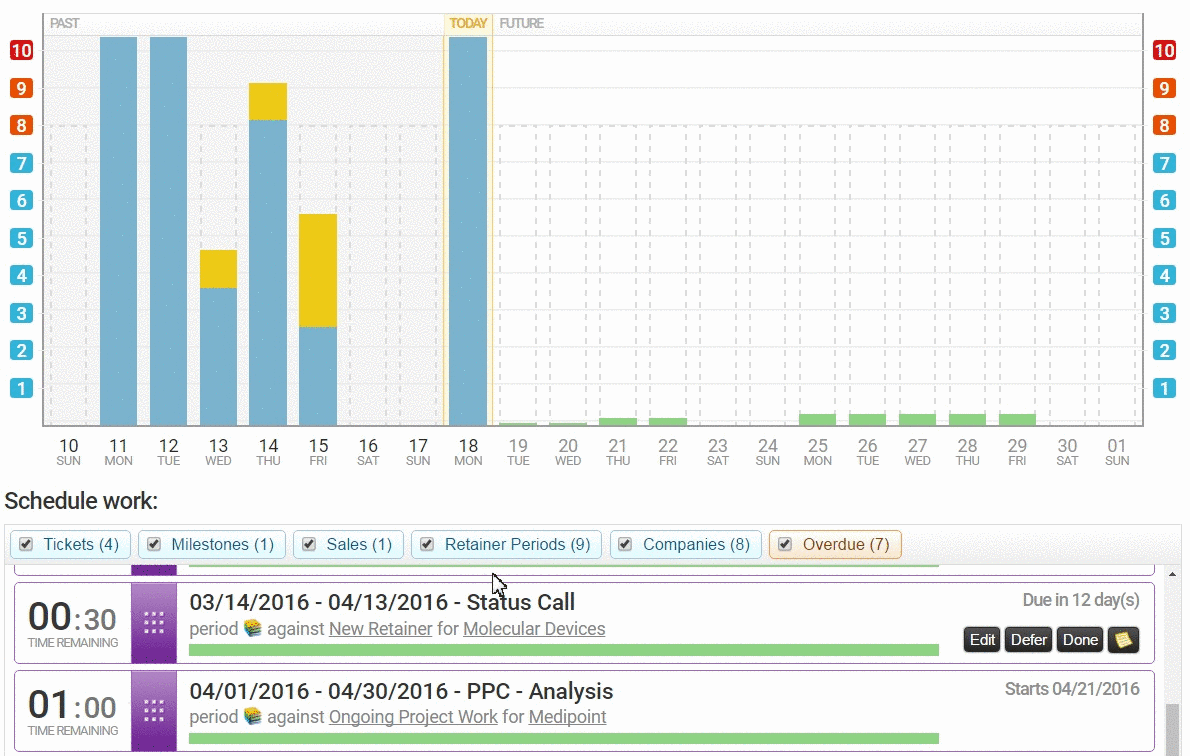Click the blue 5 hour marker on left axis
Viewport: 1190px width, 756px height.
pyautogui.click(x=21, y=238)
